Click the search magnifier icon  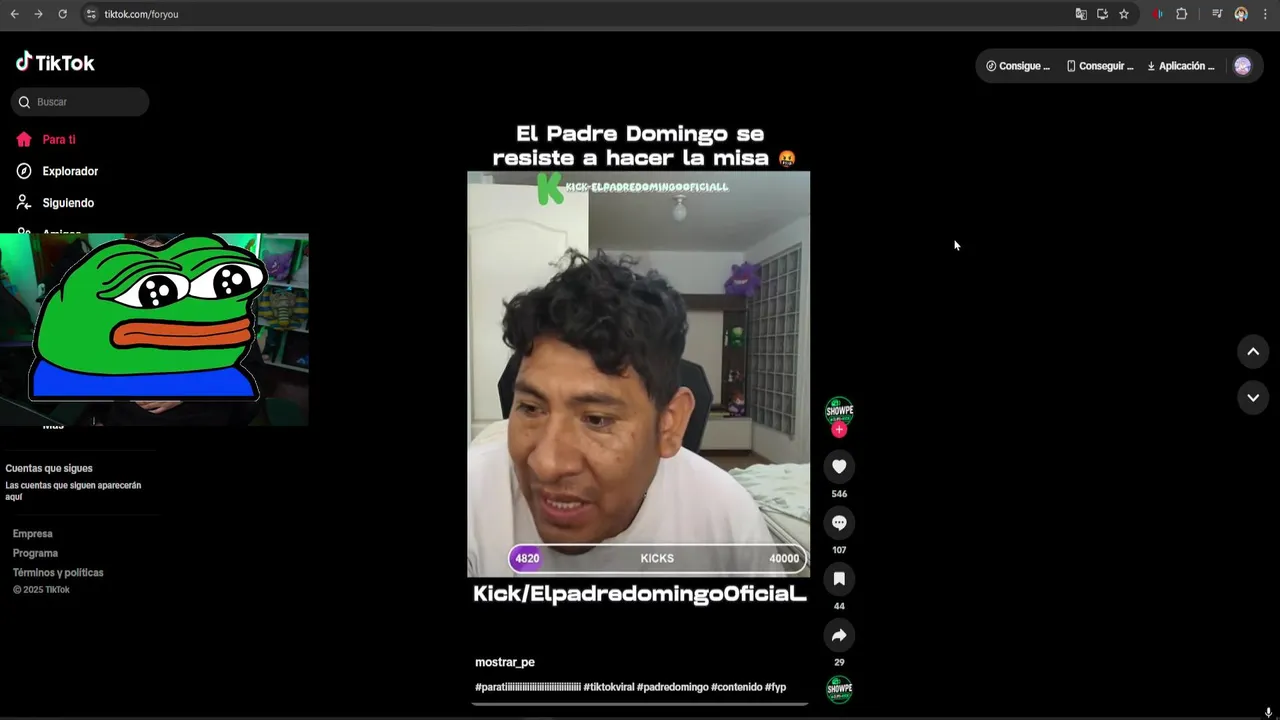coord(24,102)
